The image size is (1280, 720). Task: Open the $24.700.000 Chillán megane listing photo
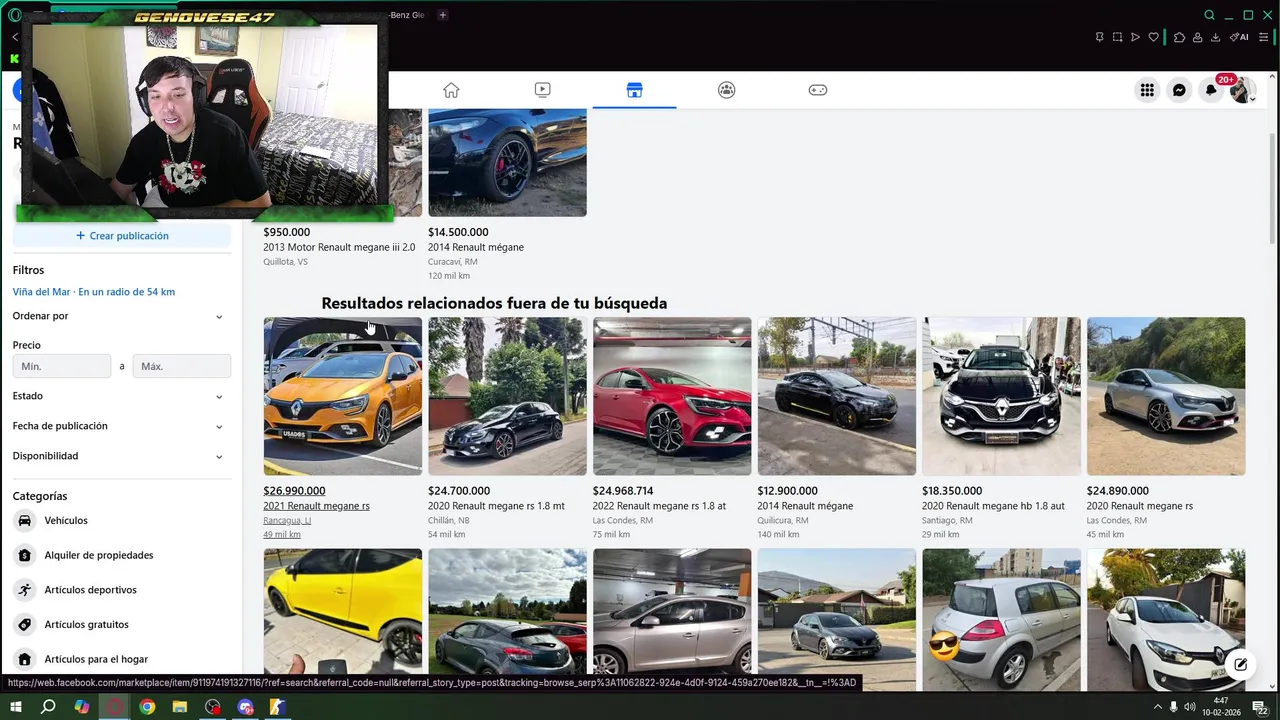pos(507,396)
